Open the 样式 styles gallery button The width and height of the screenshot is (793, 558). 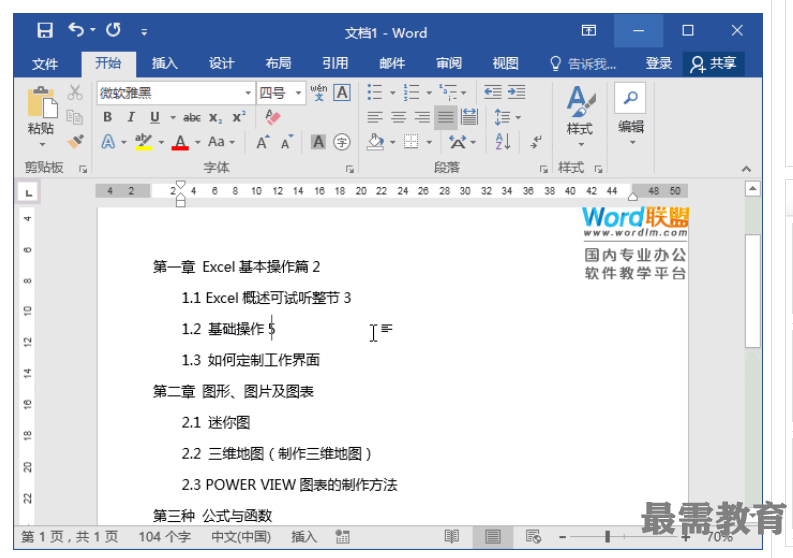click(x=580, y=116)
